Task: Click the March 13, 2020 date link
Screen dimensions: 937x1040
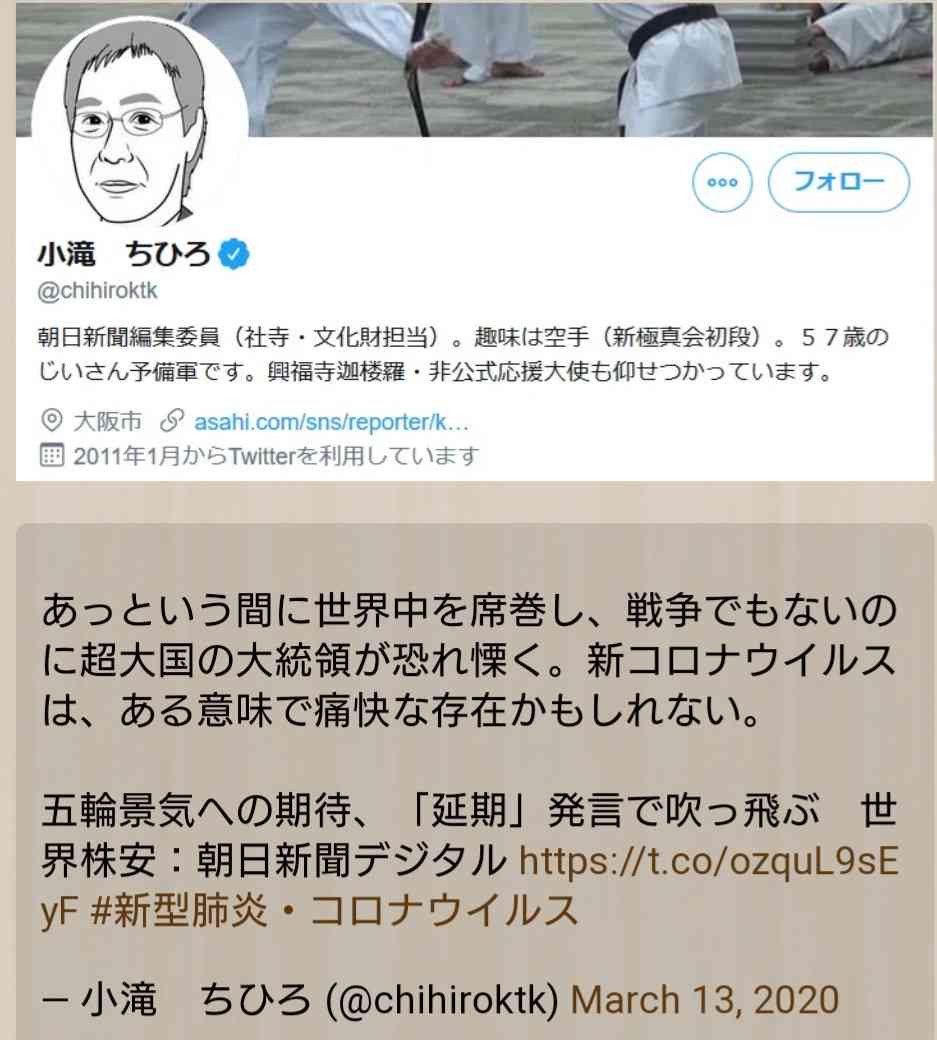Action: point(705,1000)
